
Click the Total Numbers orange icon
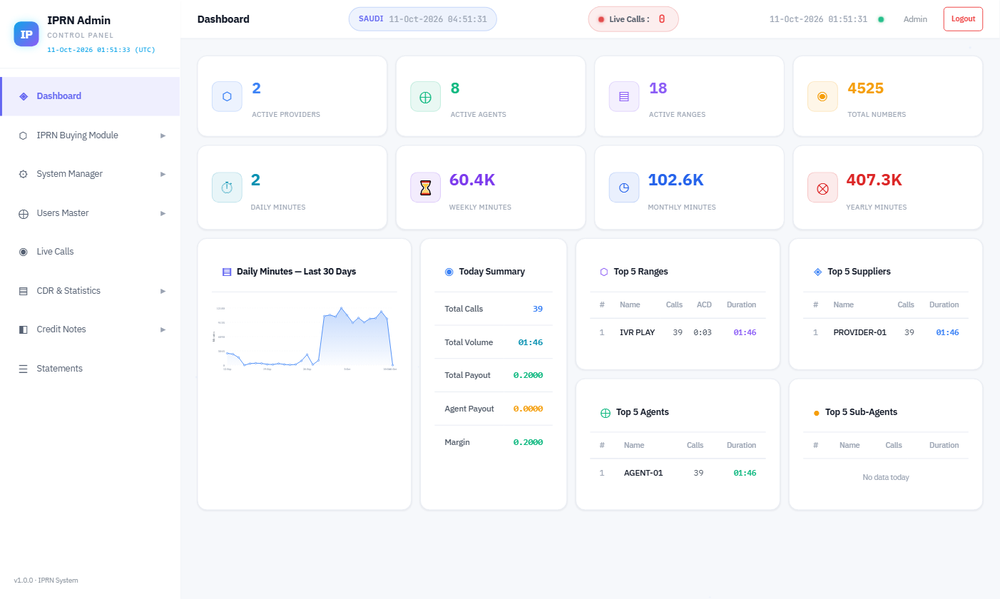coord(822,96)
